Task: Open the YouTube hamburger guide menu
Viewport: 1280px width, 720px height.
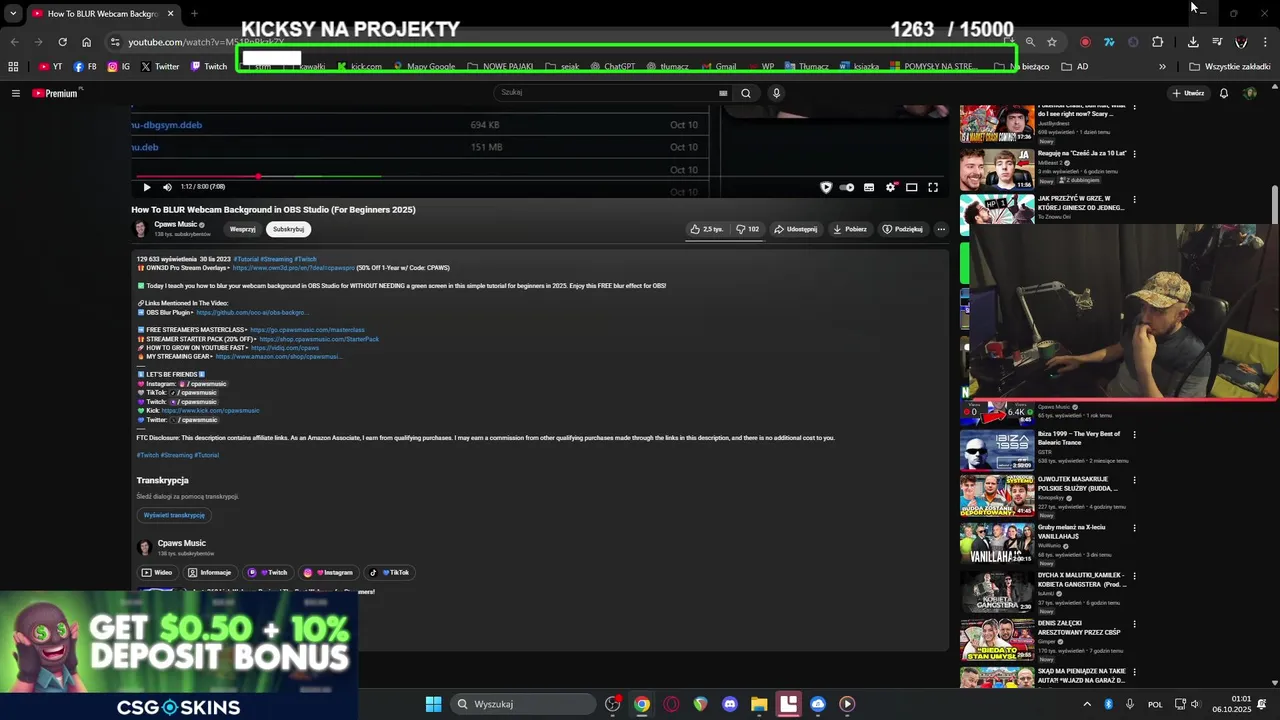Action: [x=15, y=93]
